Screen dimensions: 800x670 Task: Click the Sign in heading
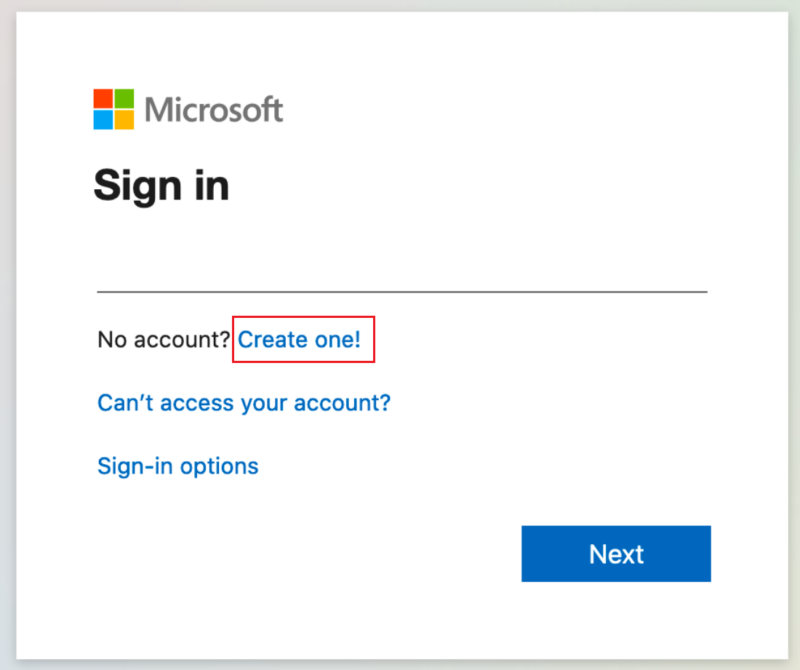coord(162,186)
